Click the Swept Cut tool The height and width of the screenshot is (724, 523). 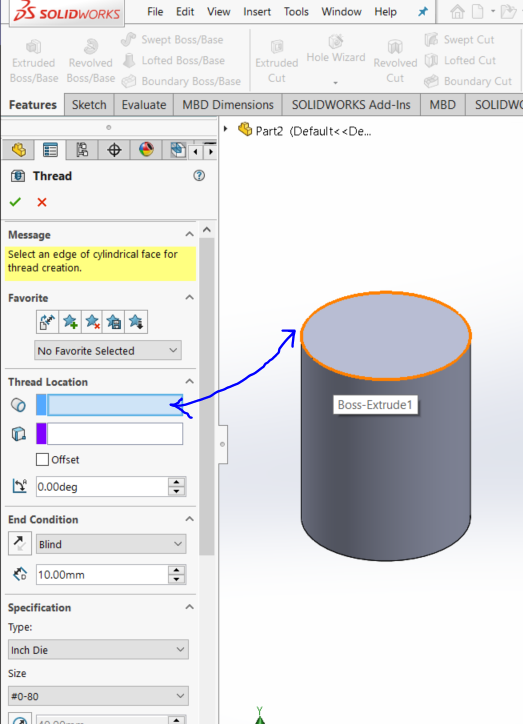click(x=459, y=40)
